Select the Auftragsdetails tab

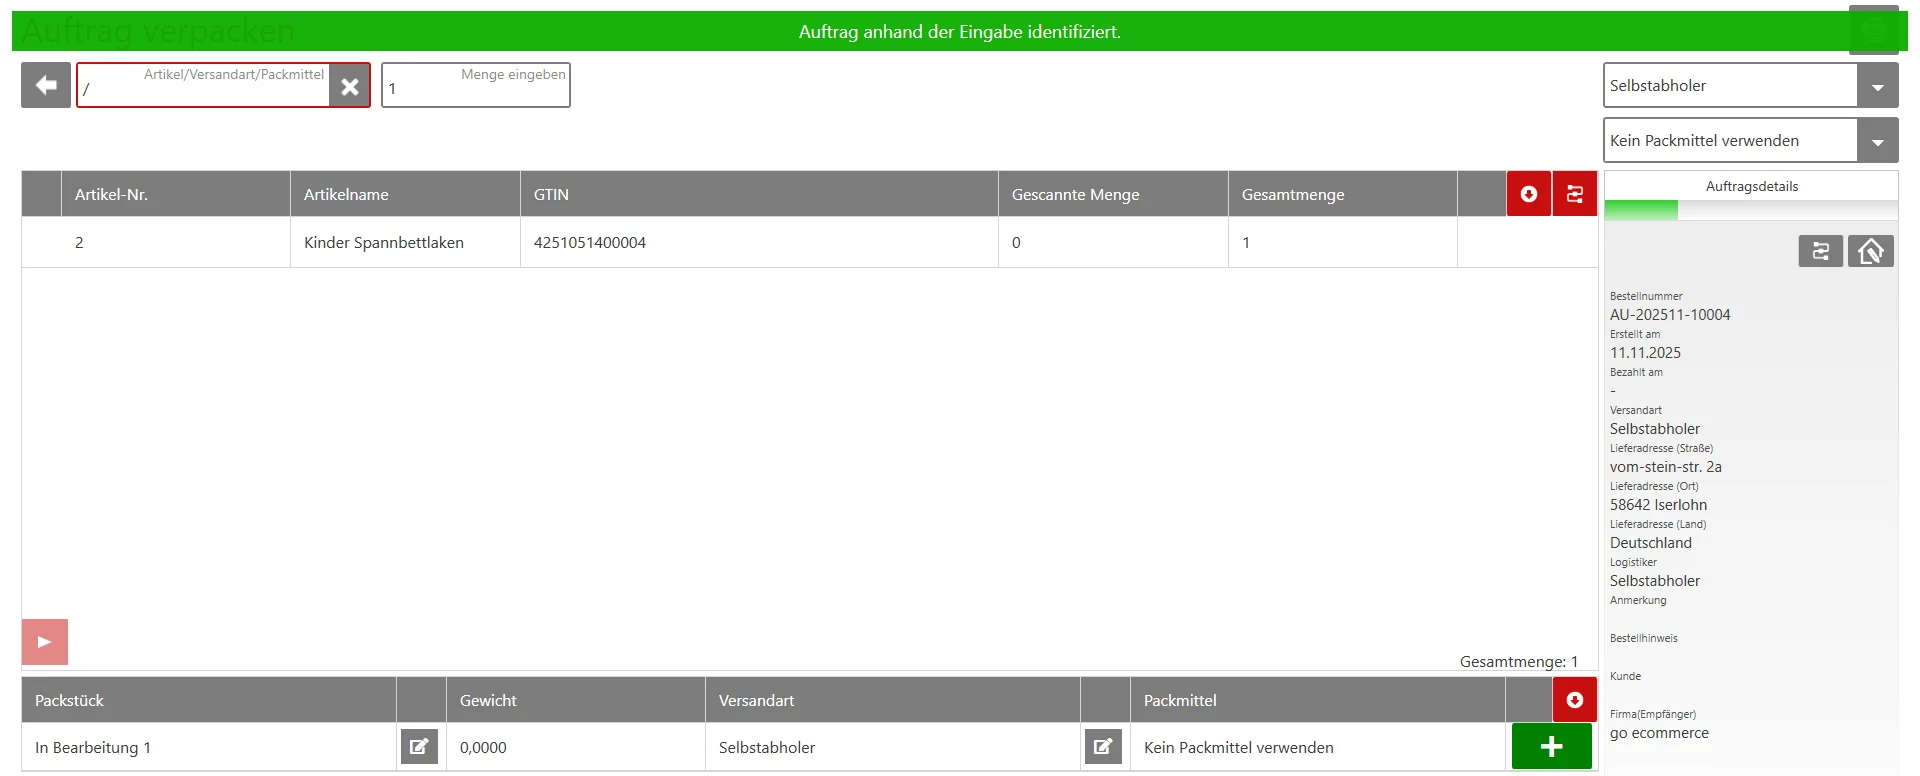pyautogui.click(x=1751, y=186)
